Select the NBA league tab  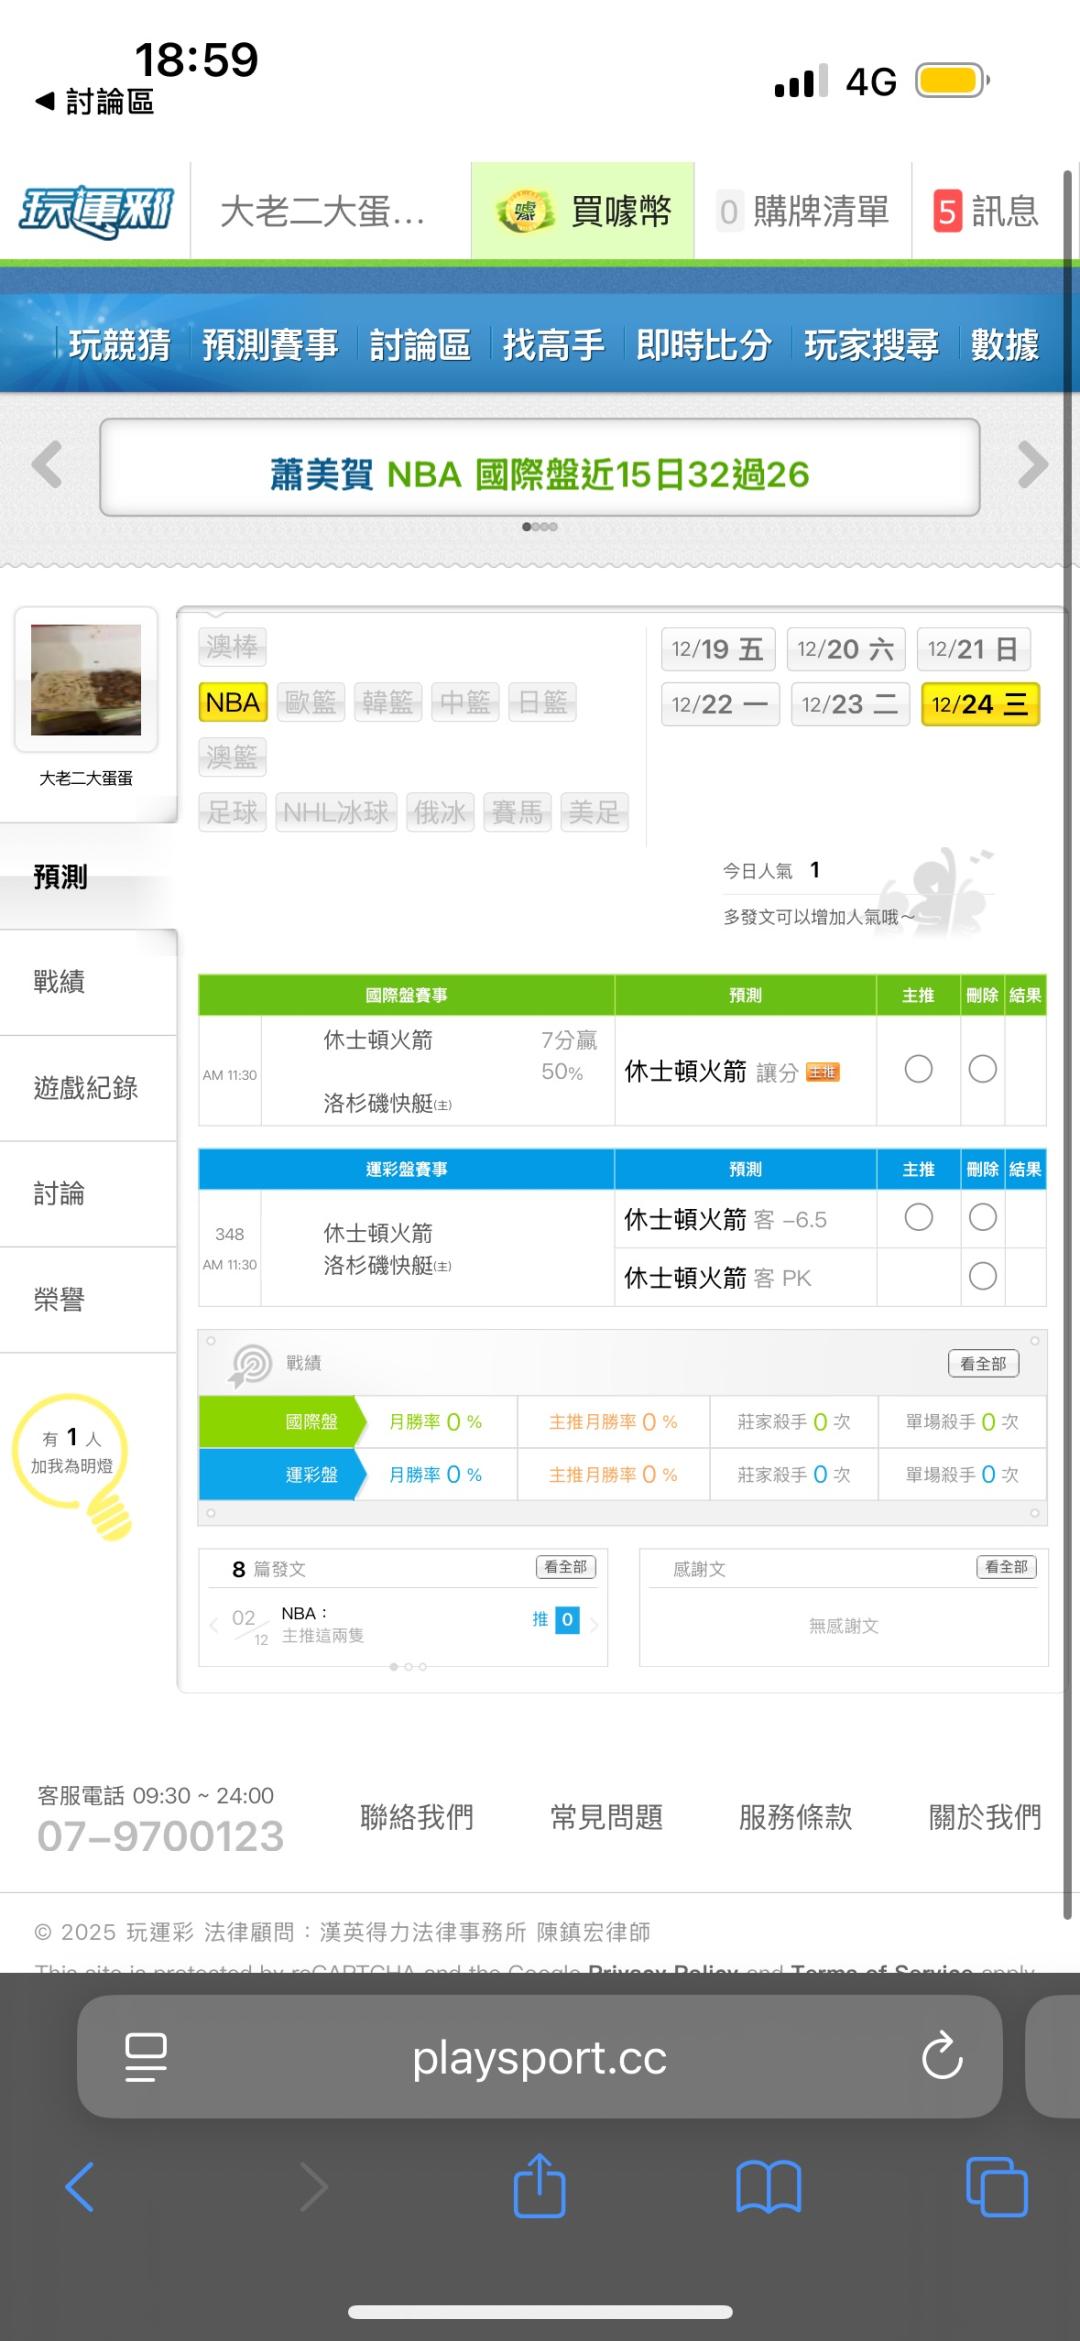(233, 702)
